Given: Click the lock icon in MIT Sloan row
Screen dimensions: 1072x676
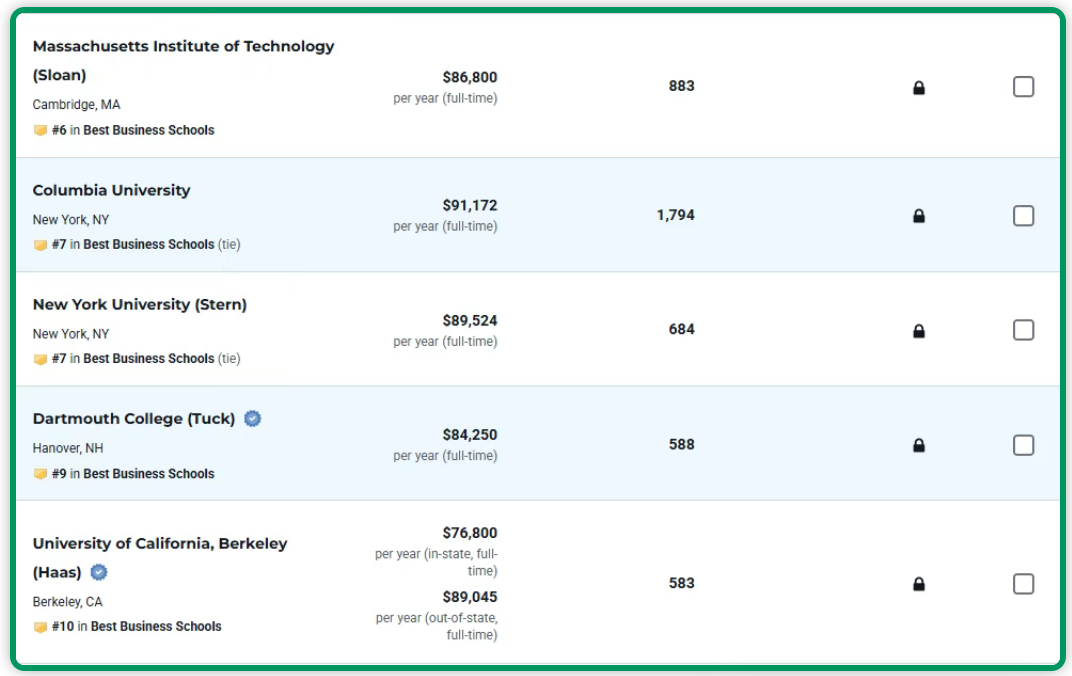Looking at the screenshot, I should (919, 88).
